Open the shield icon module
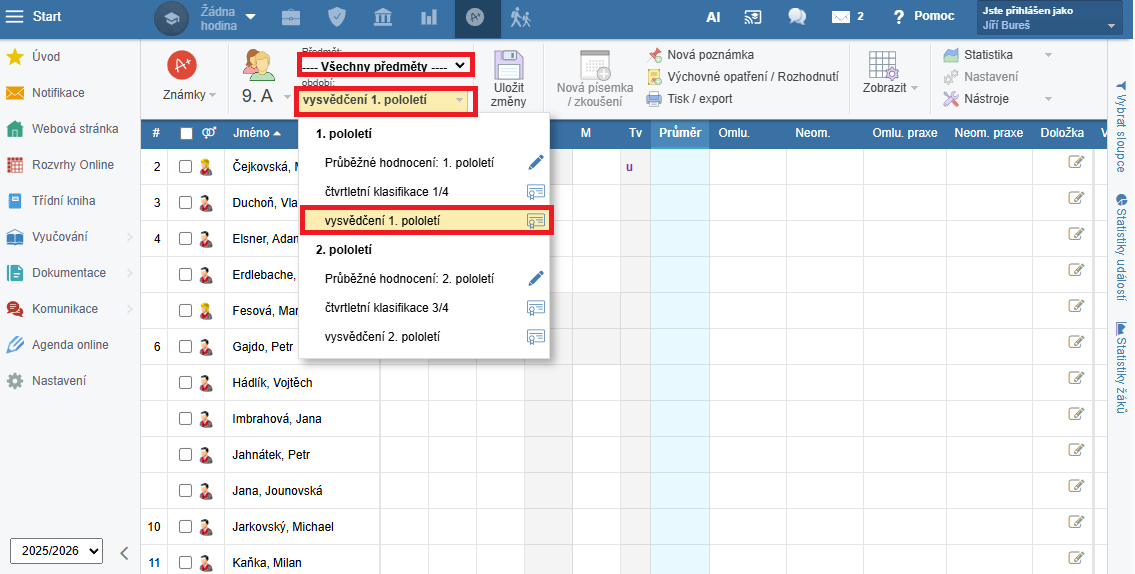 tap(337, 17)
